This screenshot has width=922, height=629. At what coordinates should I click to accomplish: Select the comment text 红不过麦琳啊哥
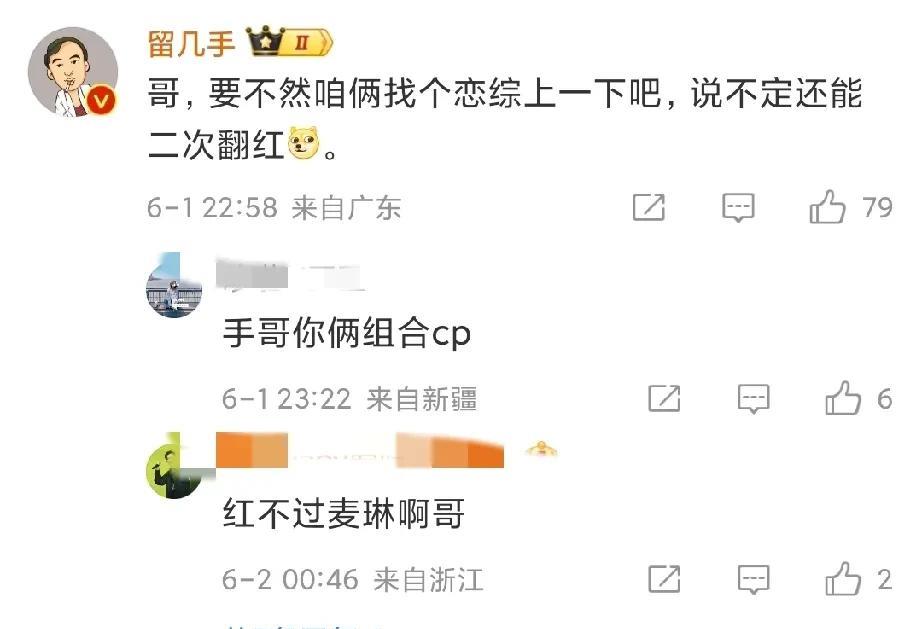click(x=344, y=513)
